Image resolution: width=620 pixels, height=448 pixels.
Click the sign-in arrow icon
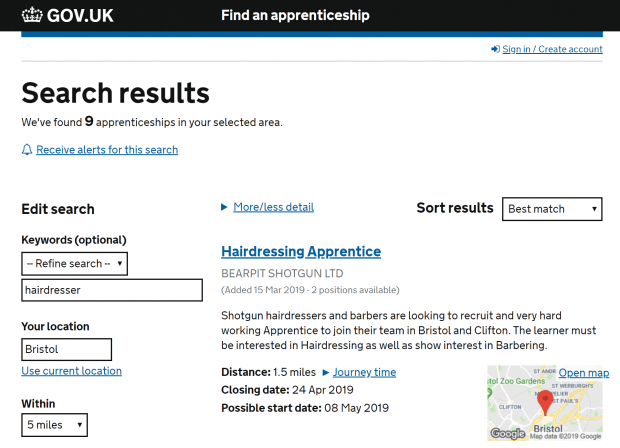coord(495,49)
